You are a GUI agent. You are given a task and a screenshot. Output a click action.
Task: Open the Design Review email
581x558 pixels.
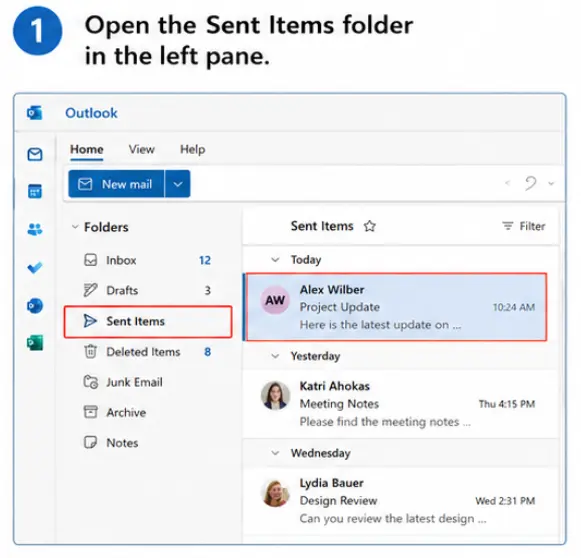click(x=400, y=501)
